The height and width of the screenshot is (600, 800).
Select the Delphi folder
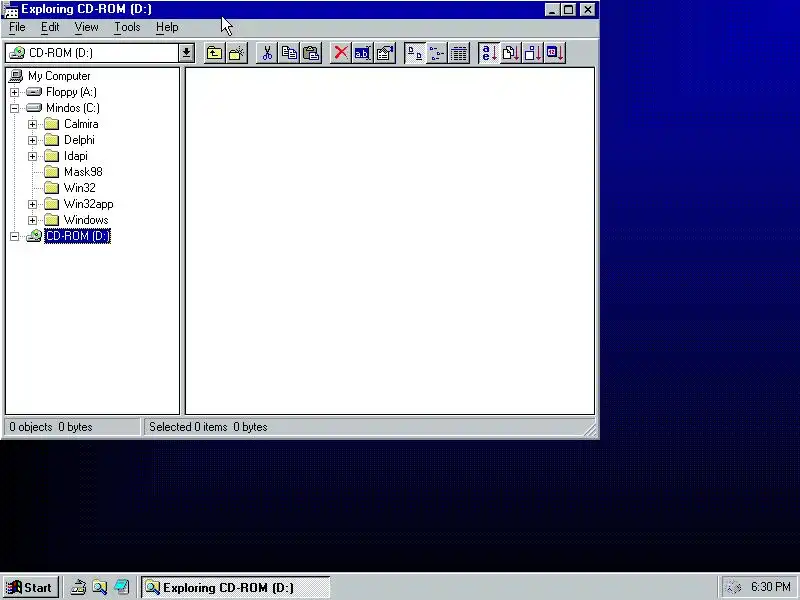point(79,140)
